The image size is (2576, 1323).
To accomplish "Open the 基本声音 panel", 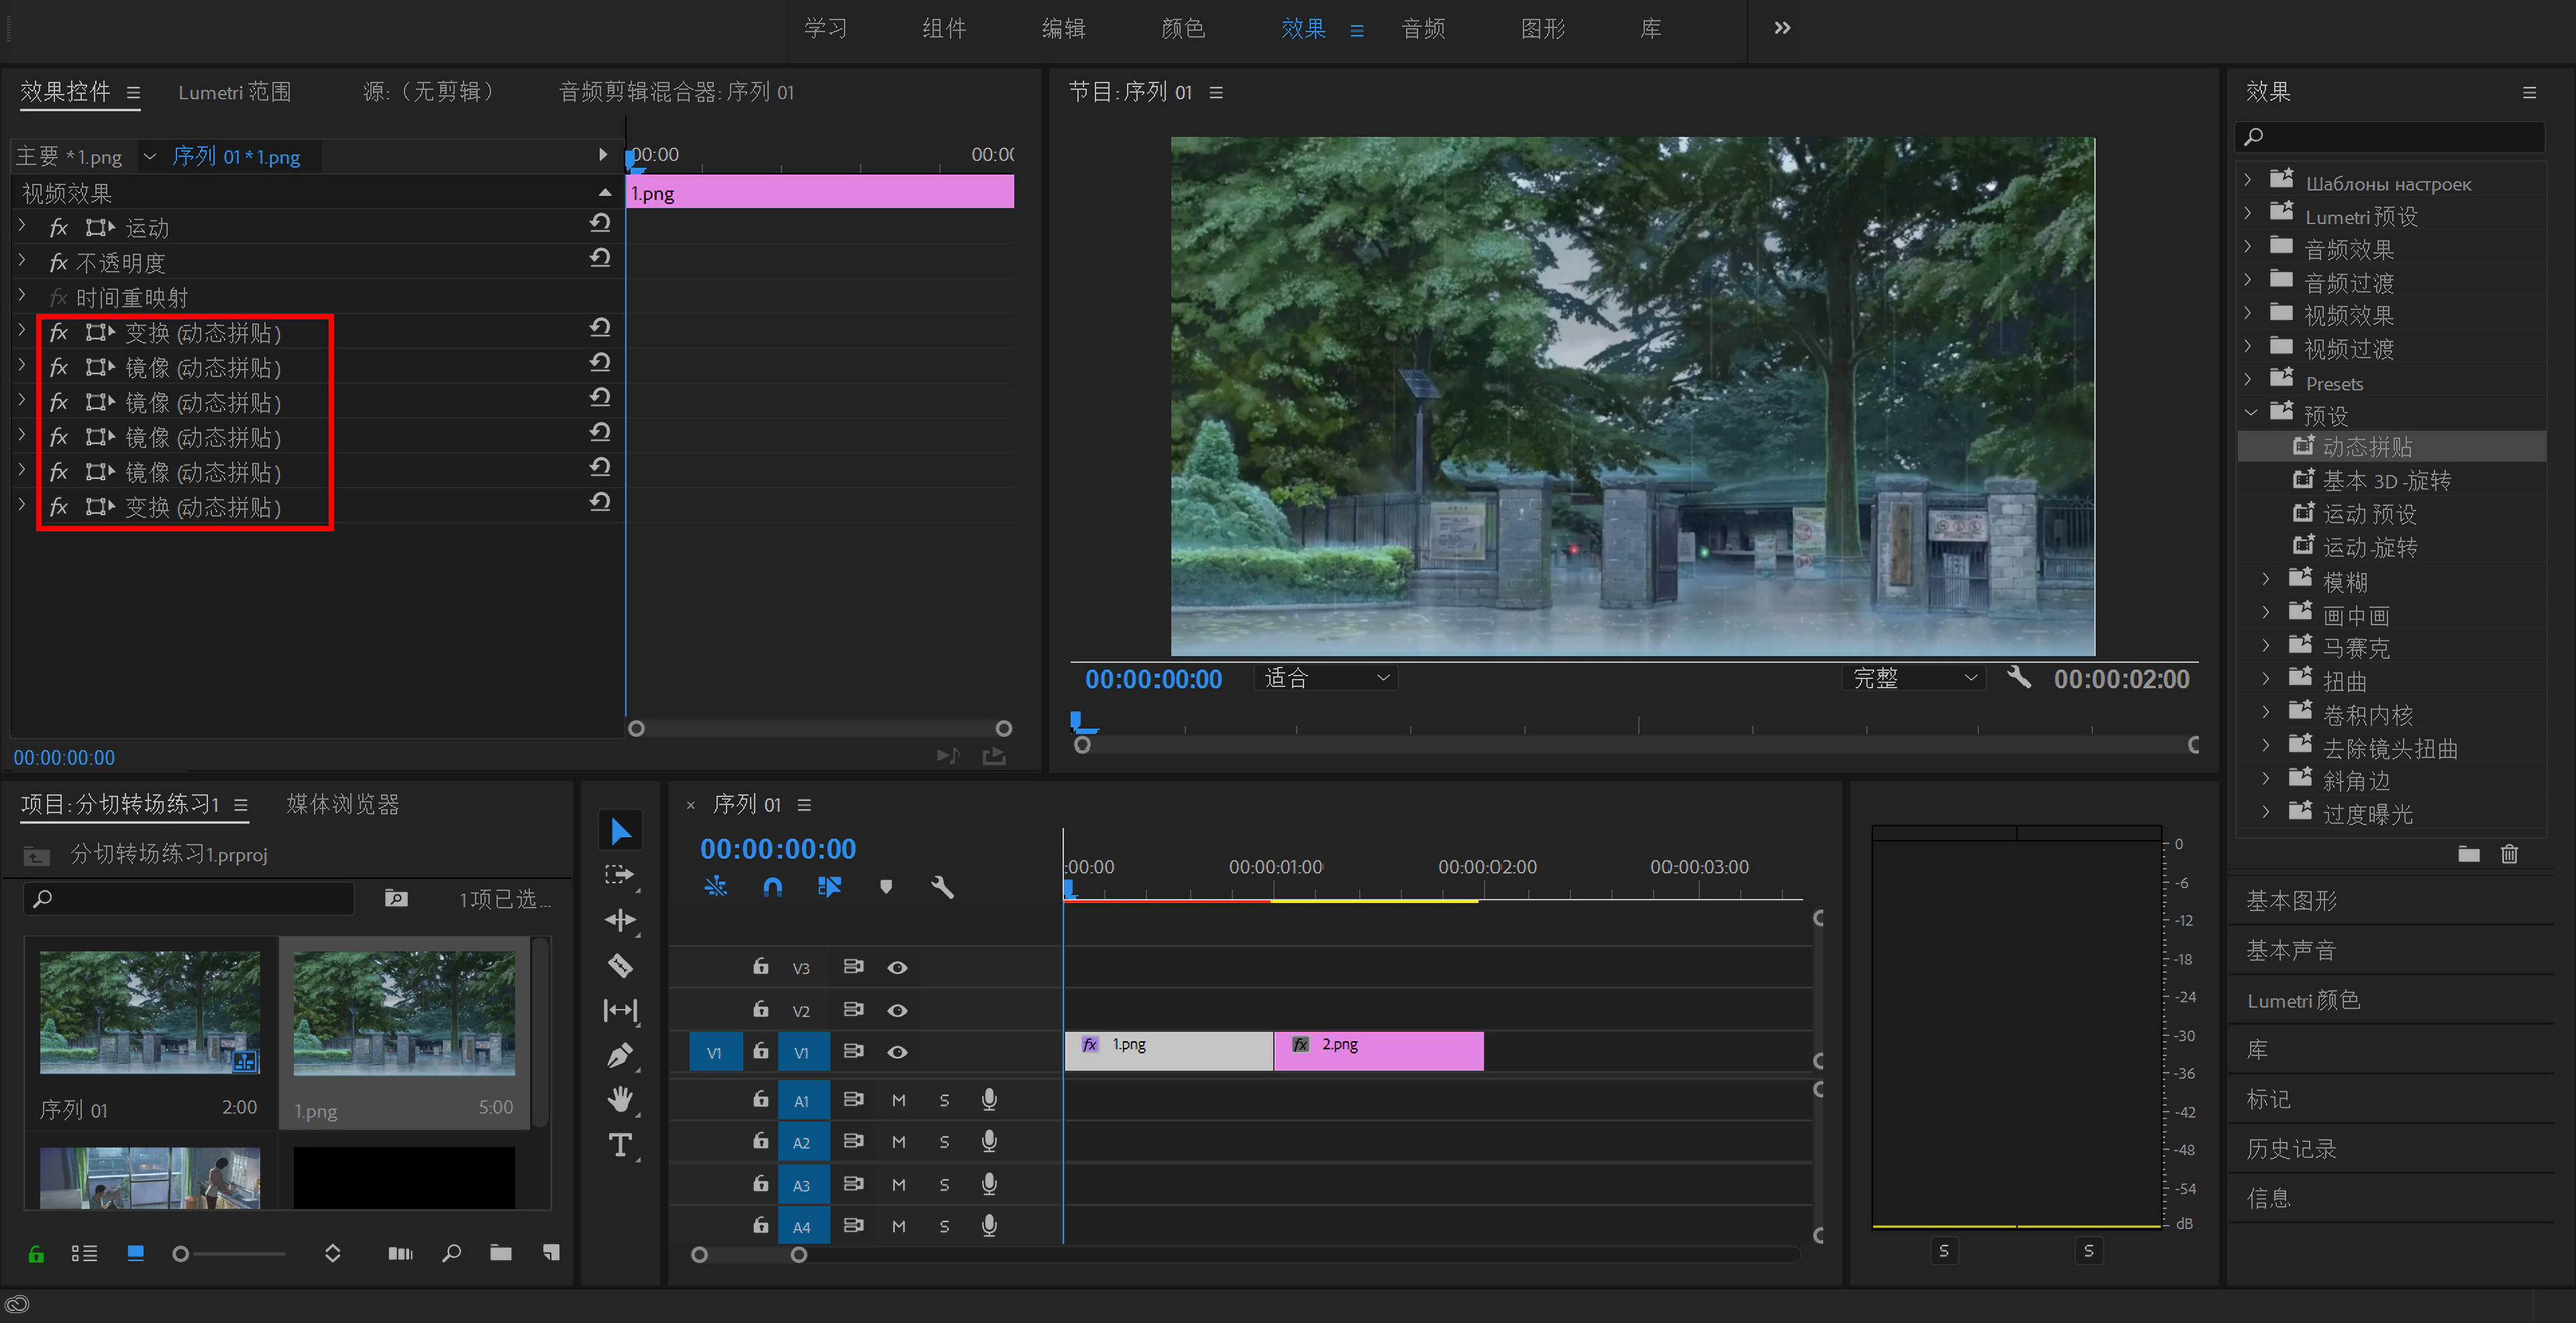I will [x=2291, y=950].
